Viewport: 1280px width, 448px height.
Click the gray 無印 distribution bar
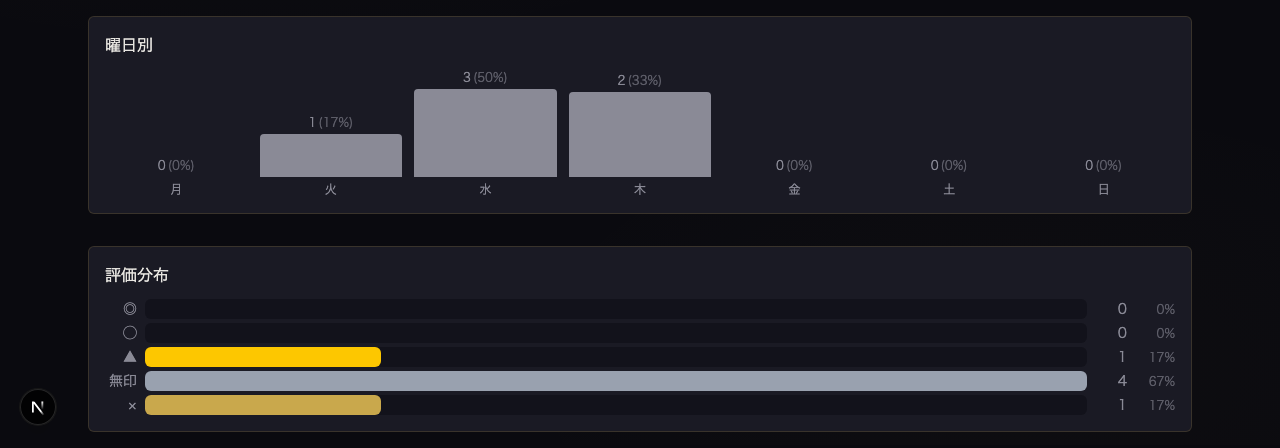click(x=615, y=381)
